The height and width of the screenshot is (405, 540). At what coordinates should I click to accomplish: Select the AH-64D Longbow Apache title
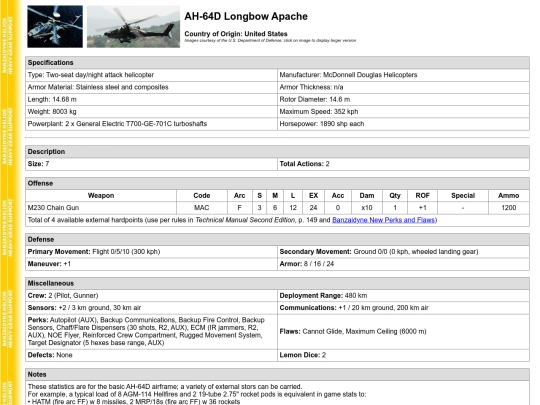246,16
